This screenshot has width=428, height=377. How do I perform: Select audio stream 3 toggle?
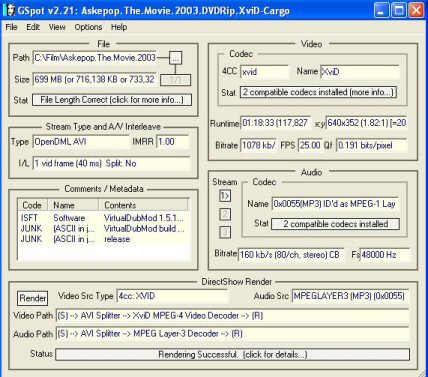point(225,232)
